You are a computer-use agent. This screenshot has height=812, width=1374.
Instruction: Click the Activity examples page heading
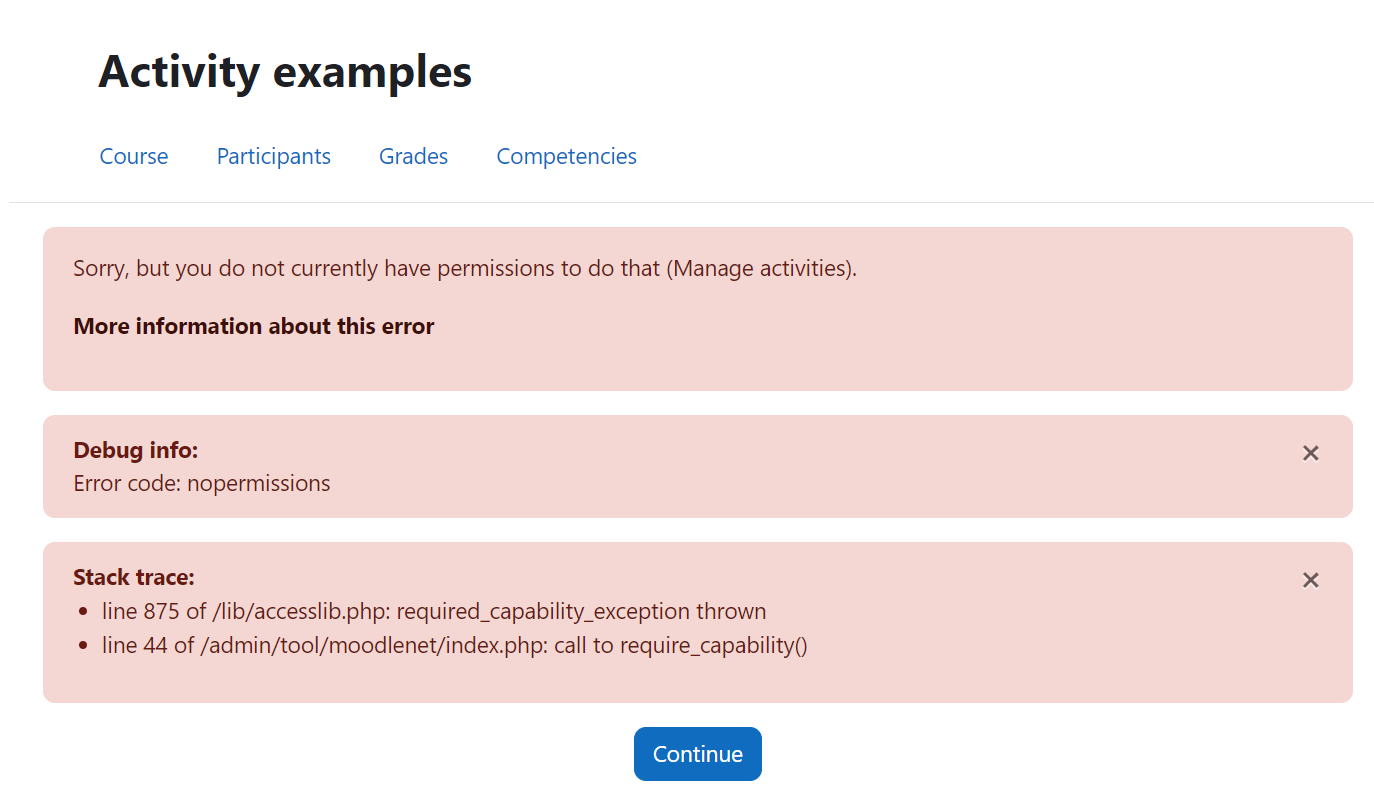[285, 72]
